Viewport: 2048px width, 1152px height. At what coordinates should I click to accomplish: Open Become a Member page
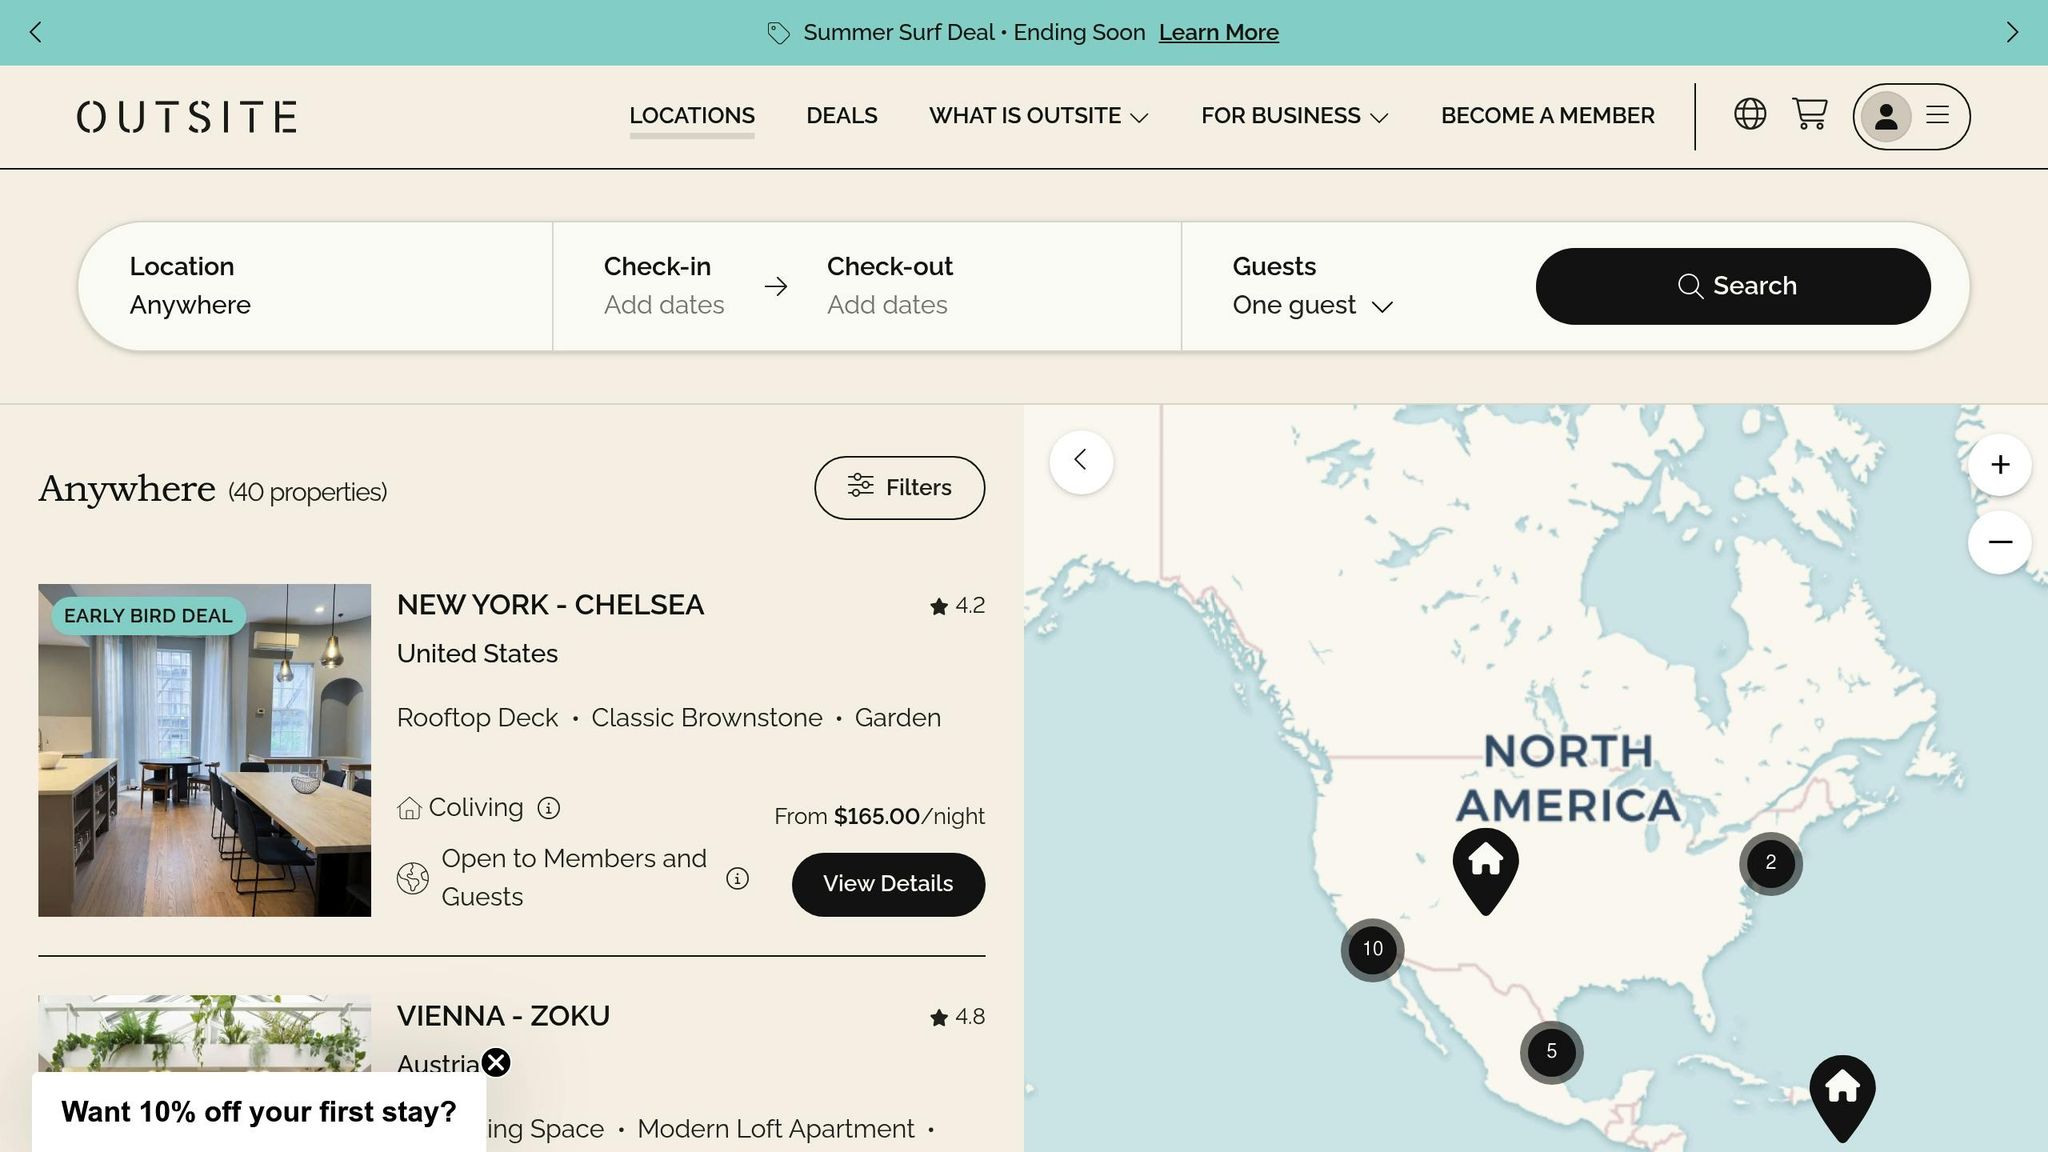(1548, 116)
